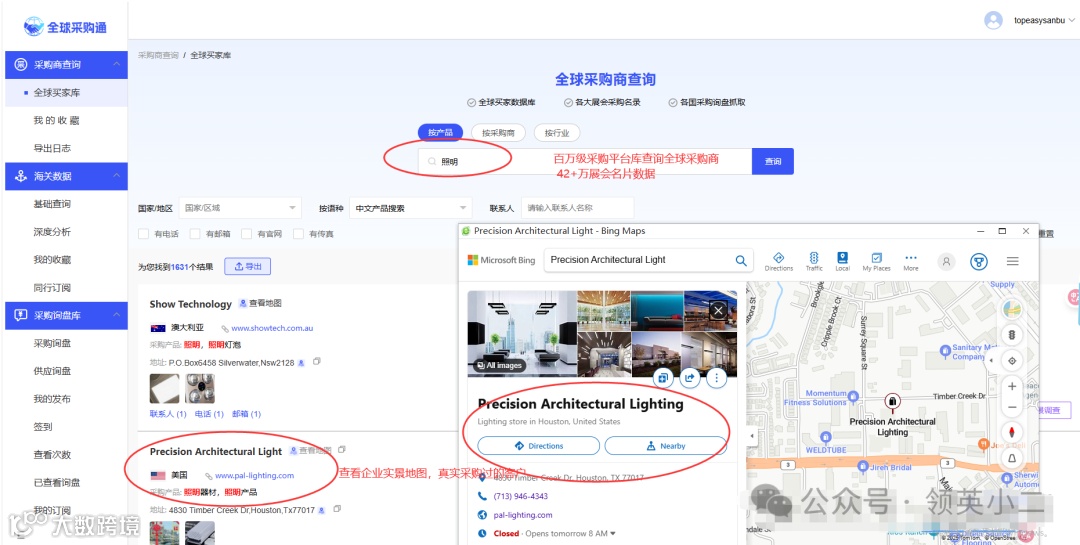Click the Precision Architectural Lighting map pin
Screen dimensions: 1080x545
pos(892,401)
